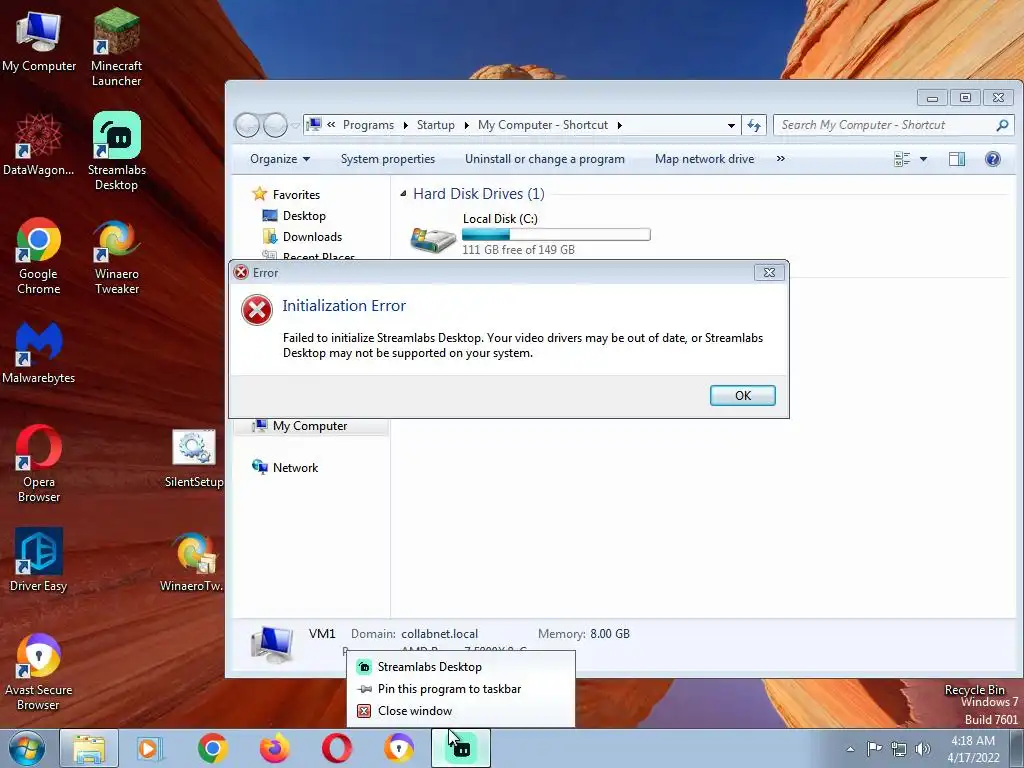Select WinaeroTw installer desktop icon

193,562
